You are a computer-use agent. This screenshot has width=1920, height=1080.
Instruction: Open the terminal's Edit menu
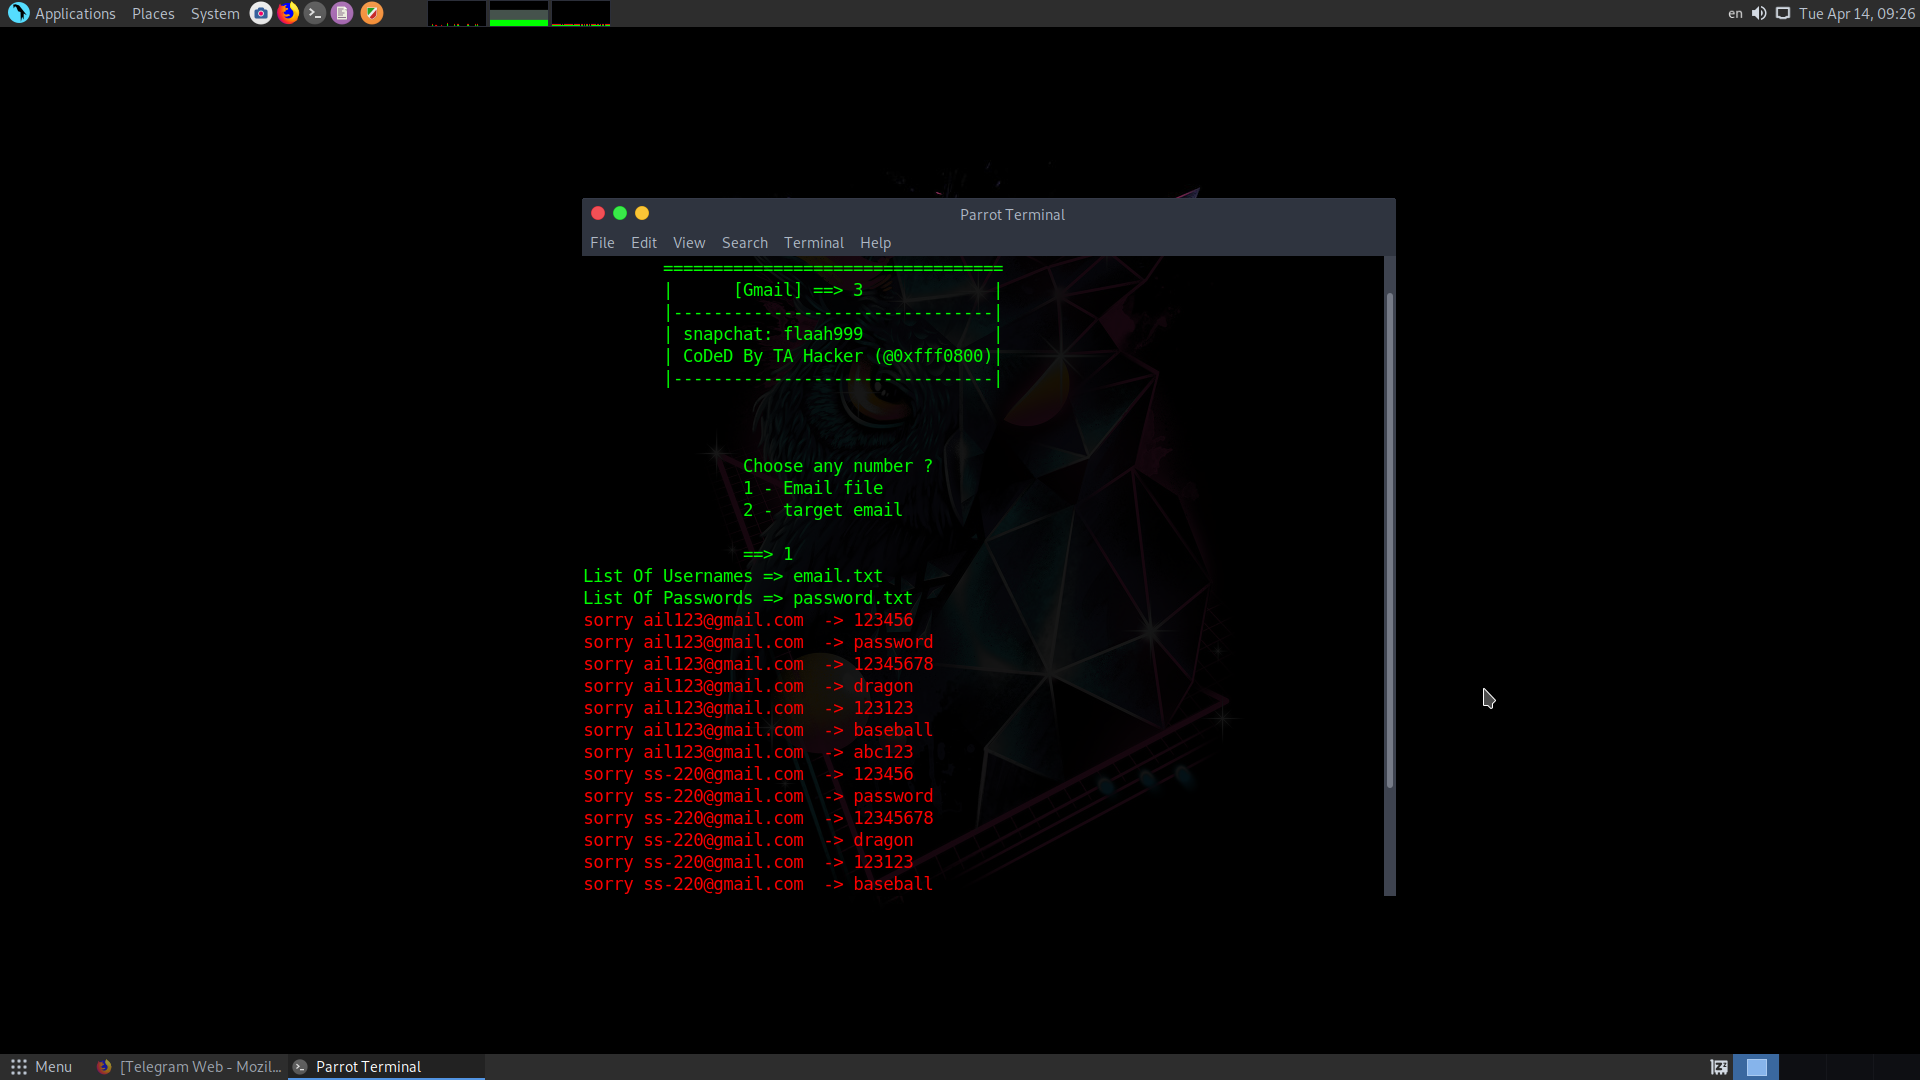[643, 243]
